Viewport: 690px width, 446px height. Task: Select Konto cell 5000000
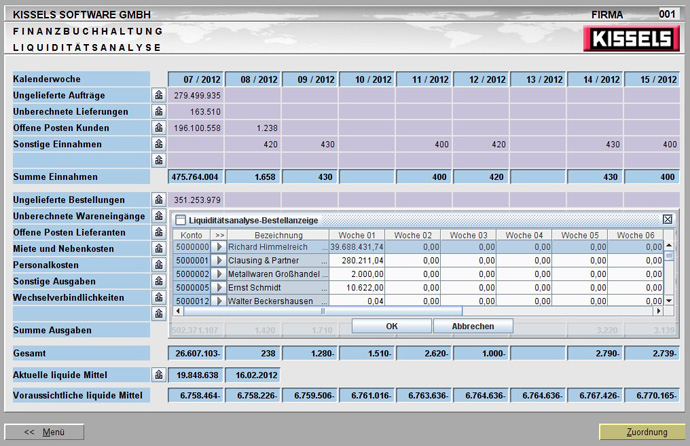192,247
